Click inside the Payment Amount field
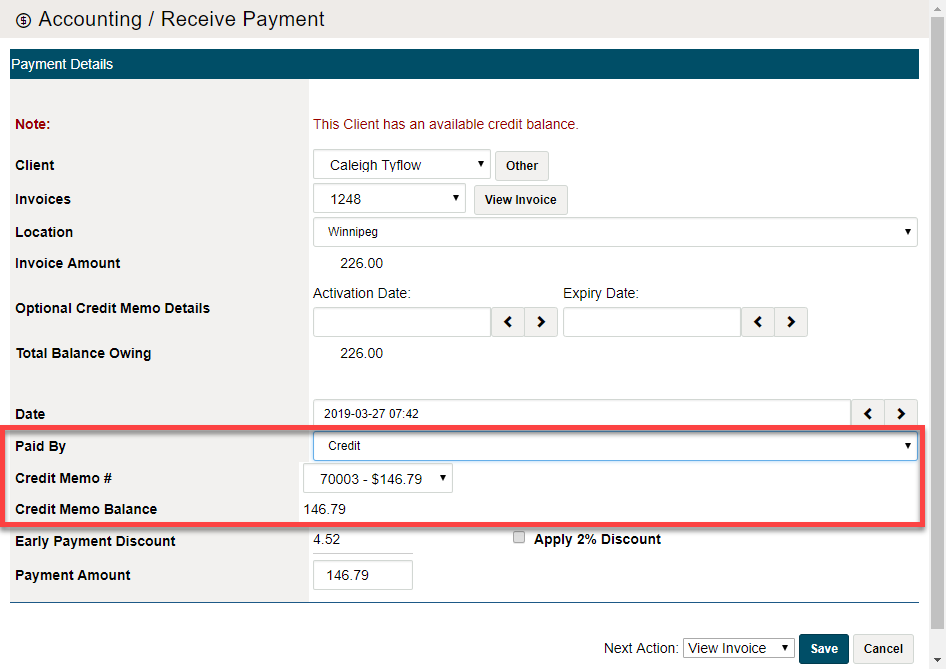The height and width of the screenshot is (669, 946). pos(362,574)
